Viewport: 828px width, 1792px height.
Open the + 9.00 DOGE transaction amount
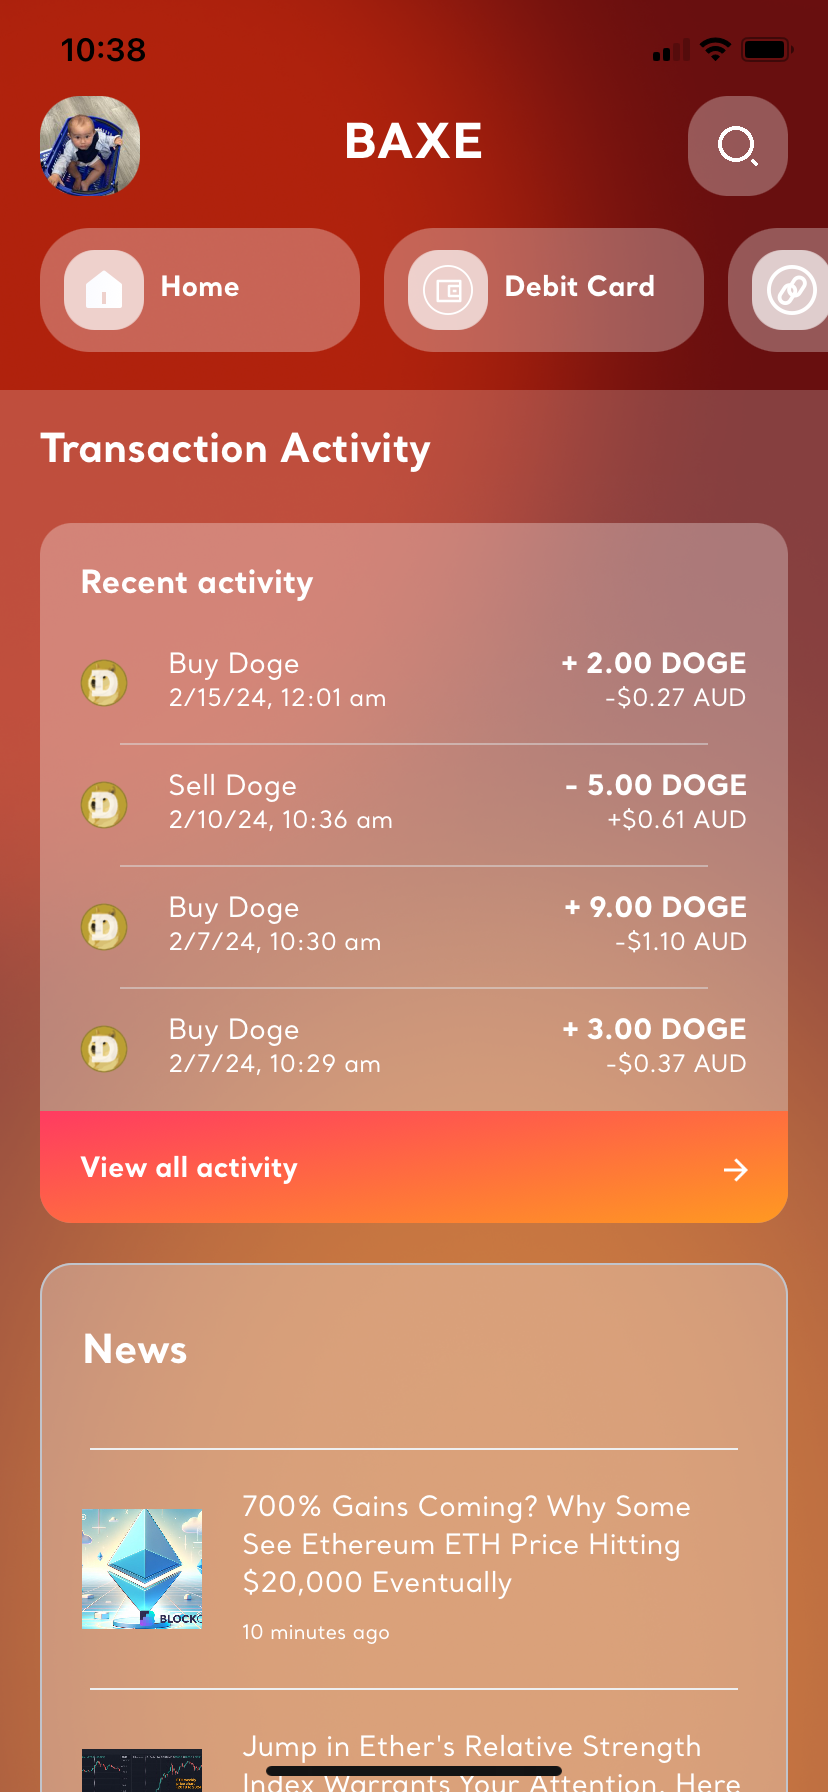click(656, 908)
